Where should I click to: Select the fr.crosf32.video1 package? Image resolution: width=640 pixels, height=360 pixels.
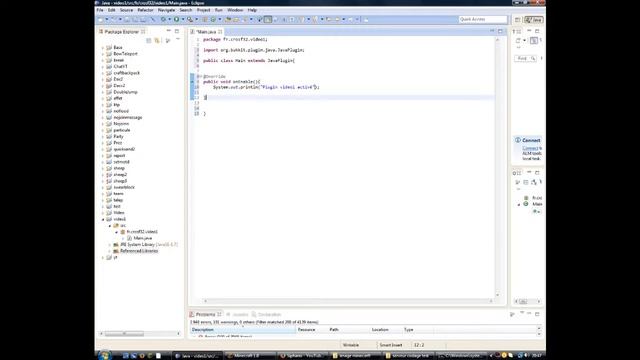tap(142, 231)
